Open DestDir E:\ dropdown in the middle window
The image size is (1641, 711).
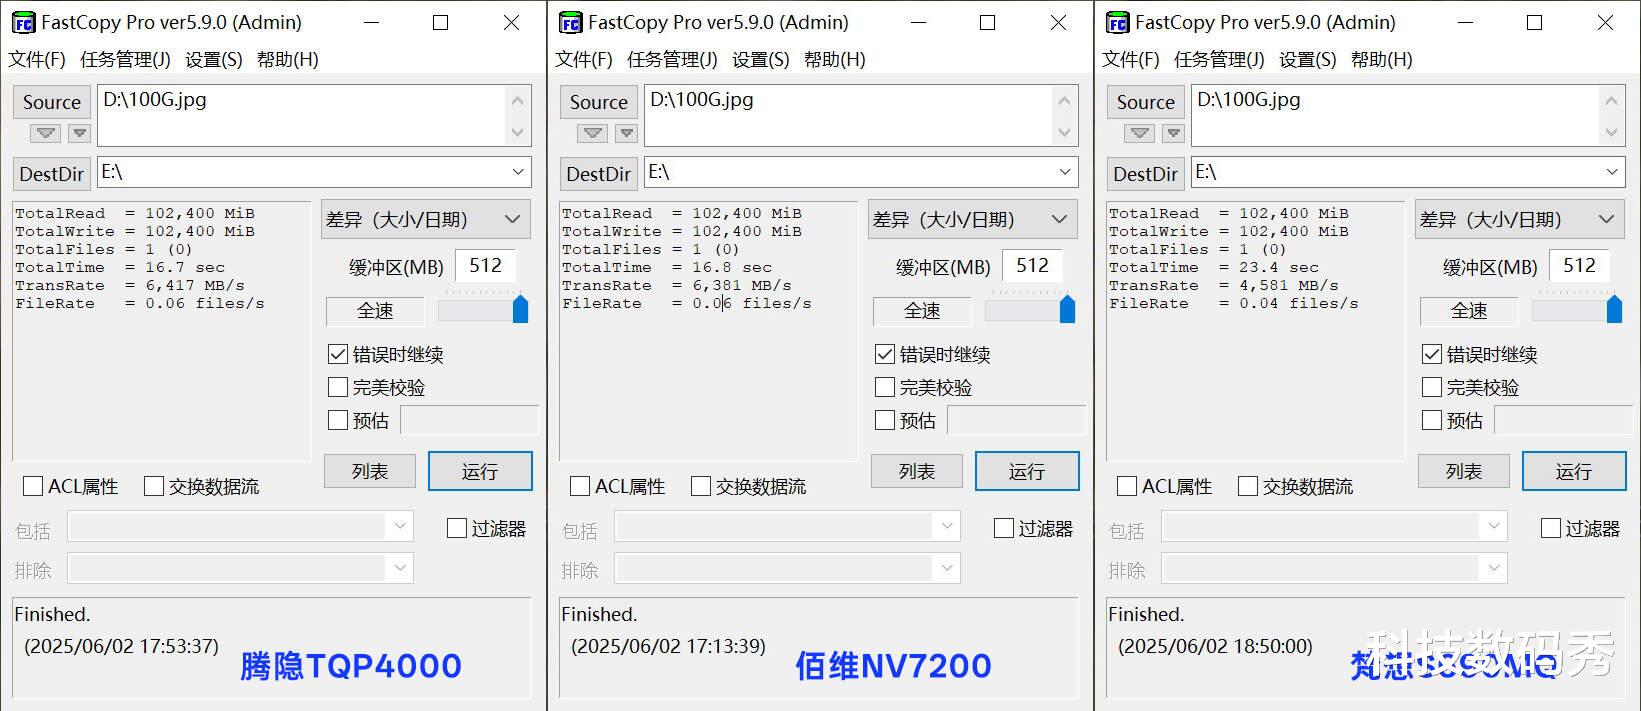1065,172
